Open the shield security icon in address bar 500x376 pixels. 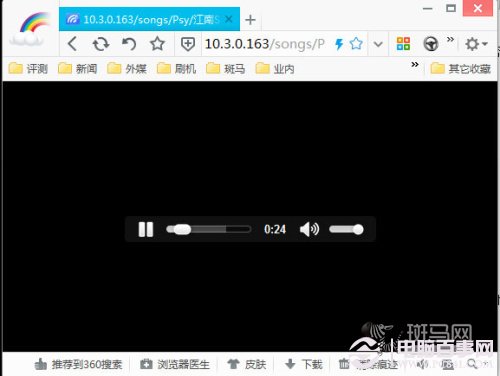(188, 44)
